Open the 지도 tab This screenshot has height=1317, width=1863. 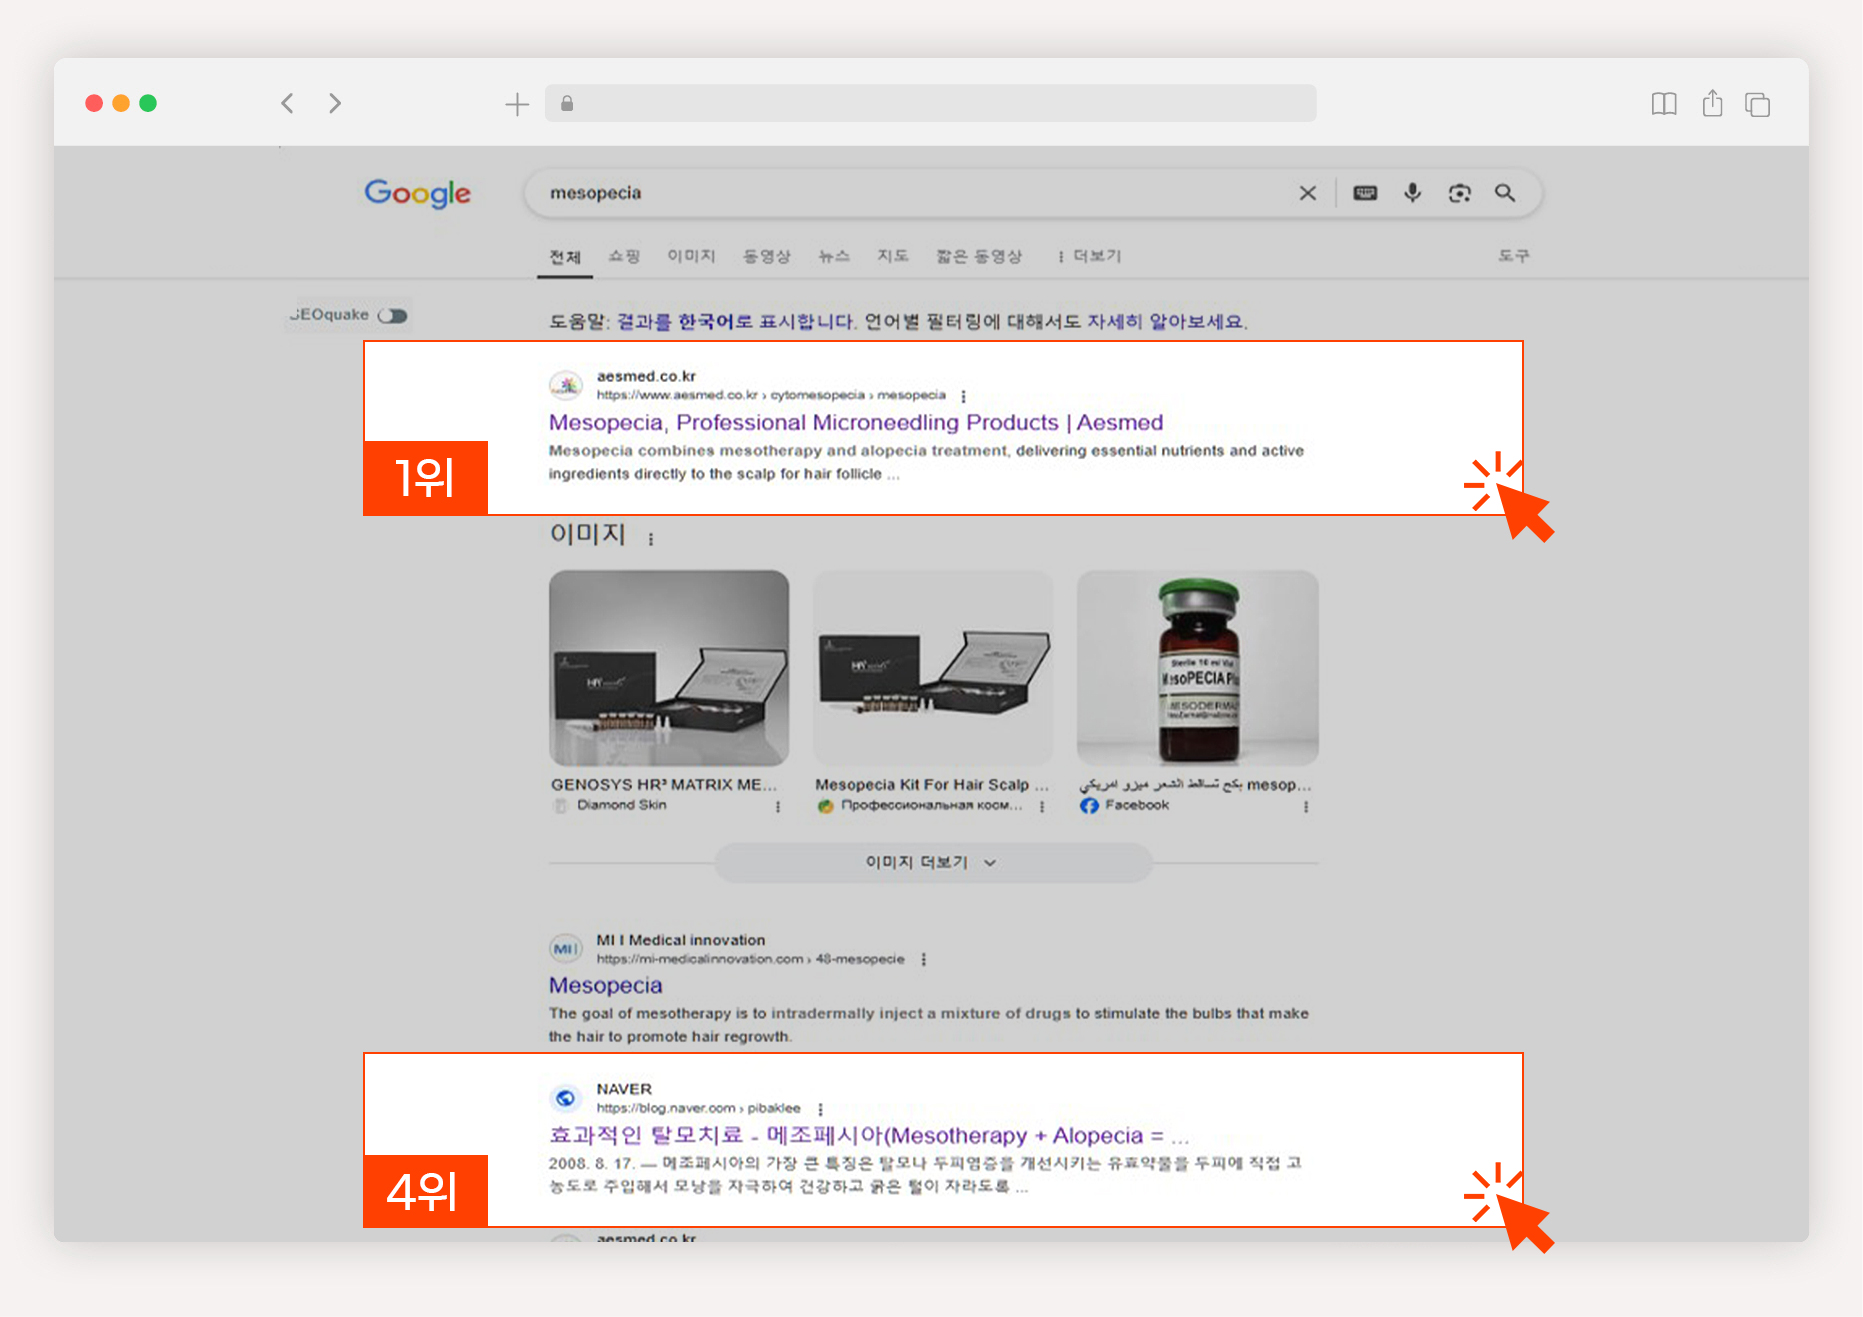892,256
